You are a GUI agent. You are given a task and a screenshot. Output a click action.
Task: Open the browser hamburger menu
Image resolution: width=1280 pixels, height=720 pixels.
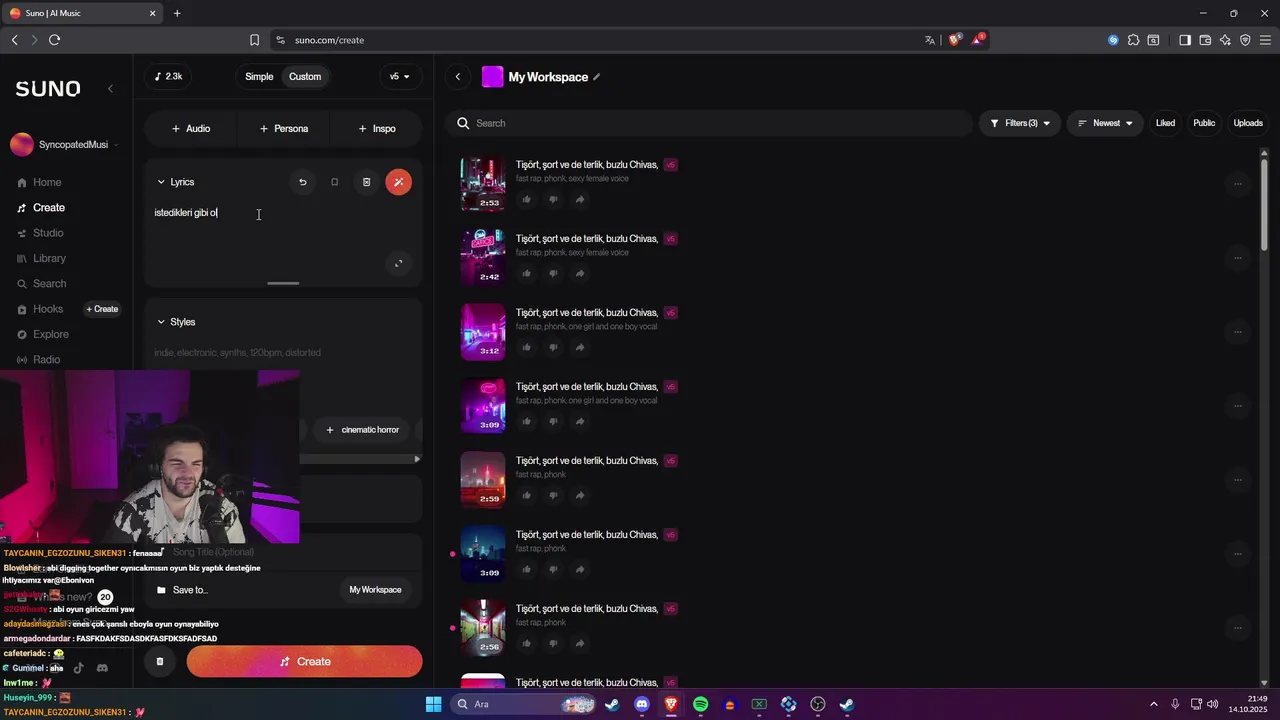pyautogui.click(x=1265, y=40)
